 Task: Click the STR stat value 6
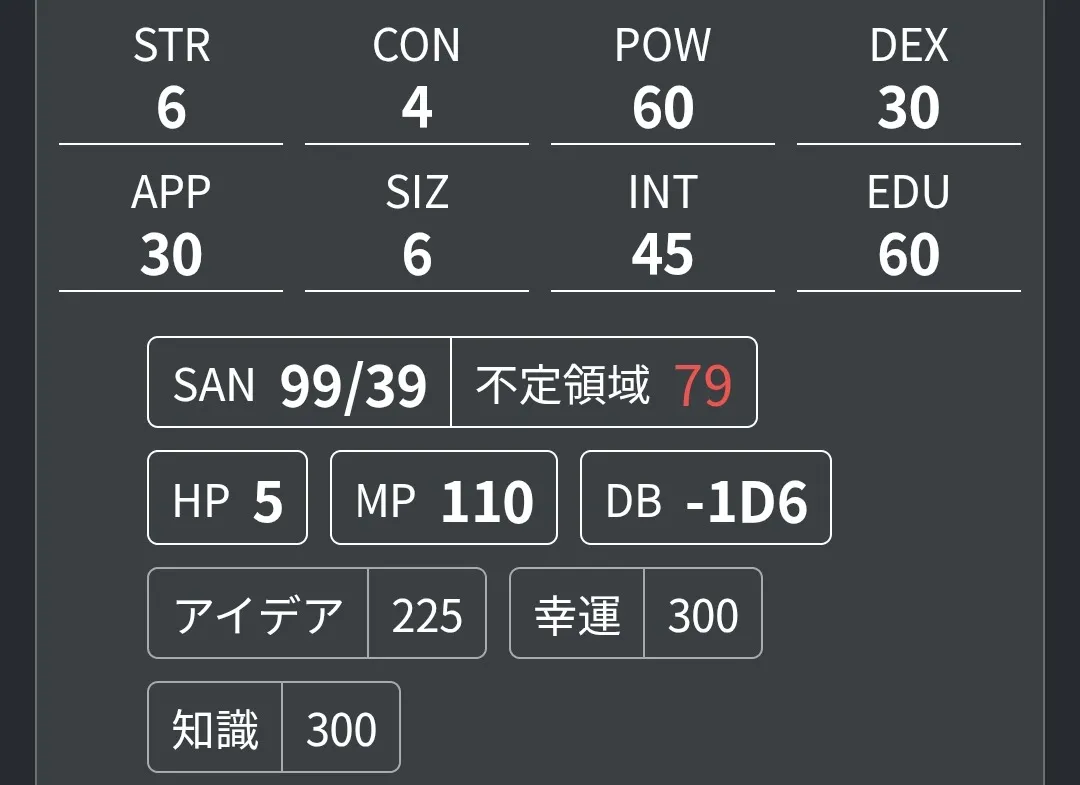(x=171, y=108)
